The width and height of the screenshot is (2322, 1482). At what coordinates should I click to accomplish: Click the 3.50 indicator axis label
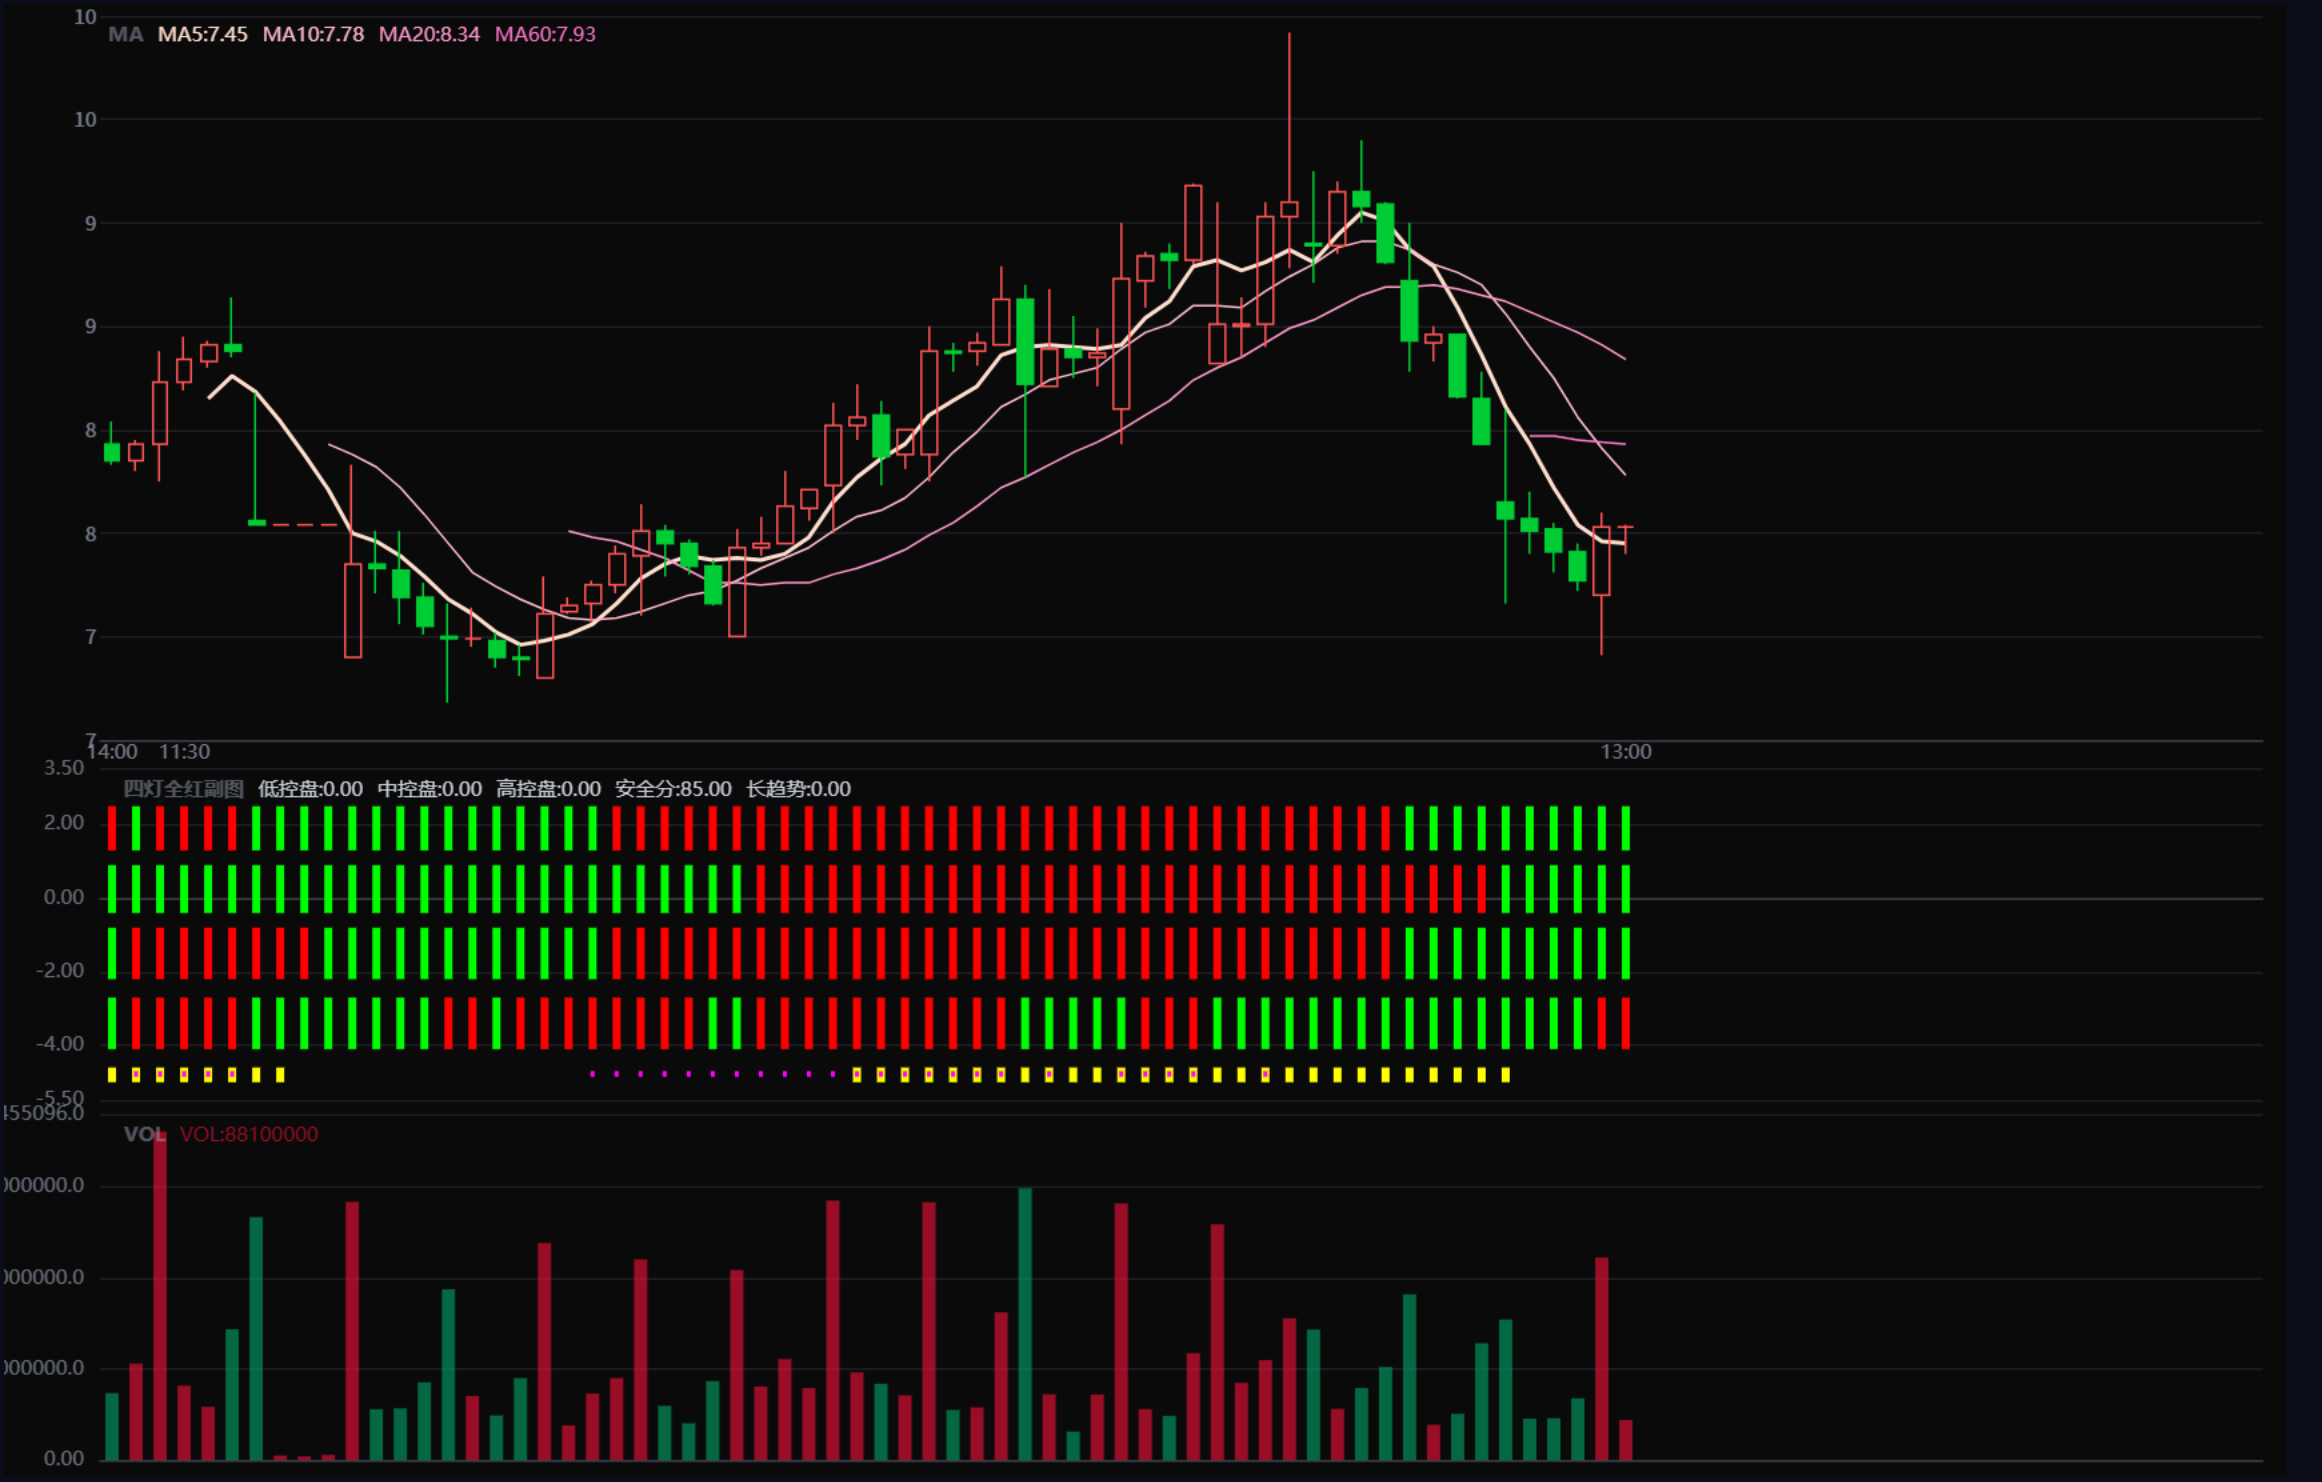coord(64,768)
